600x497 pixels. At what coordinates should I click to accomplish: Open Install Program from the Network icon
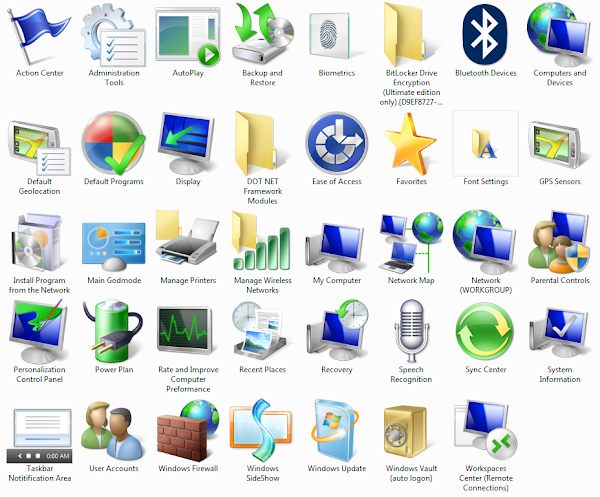coord(38,243)
